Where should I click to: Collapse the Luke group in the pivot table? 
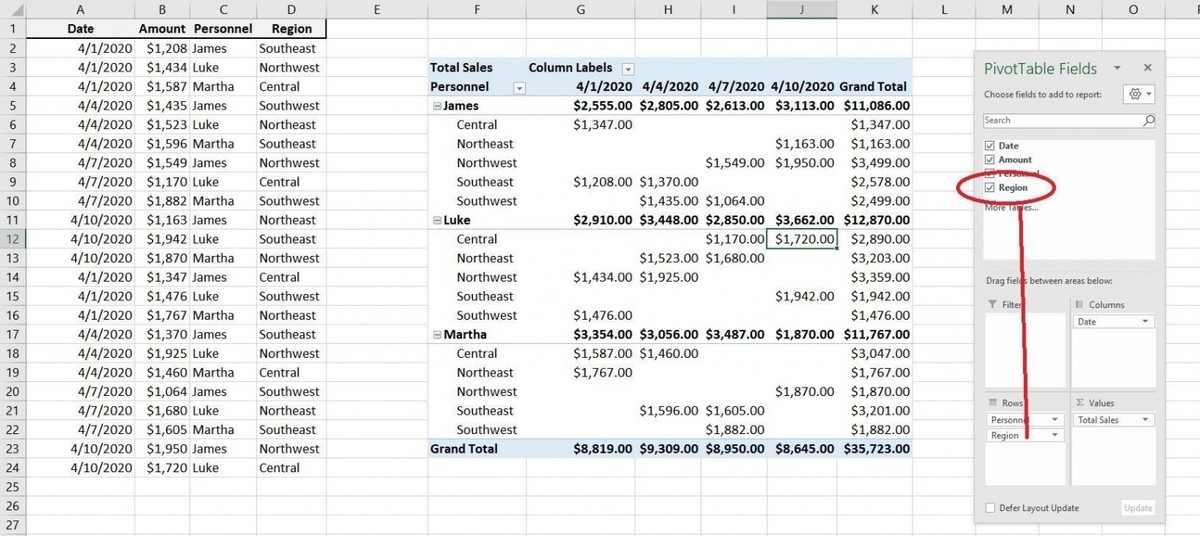pos(436,220)
